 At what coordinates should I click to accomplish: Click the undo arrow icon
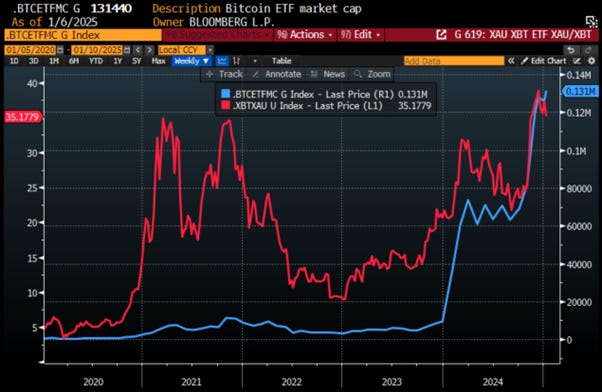point(571,50)
